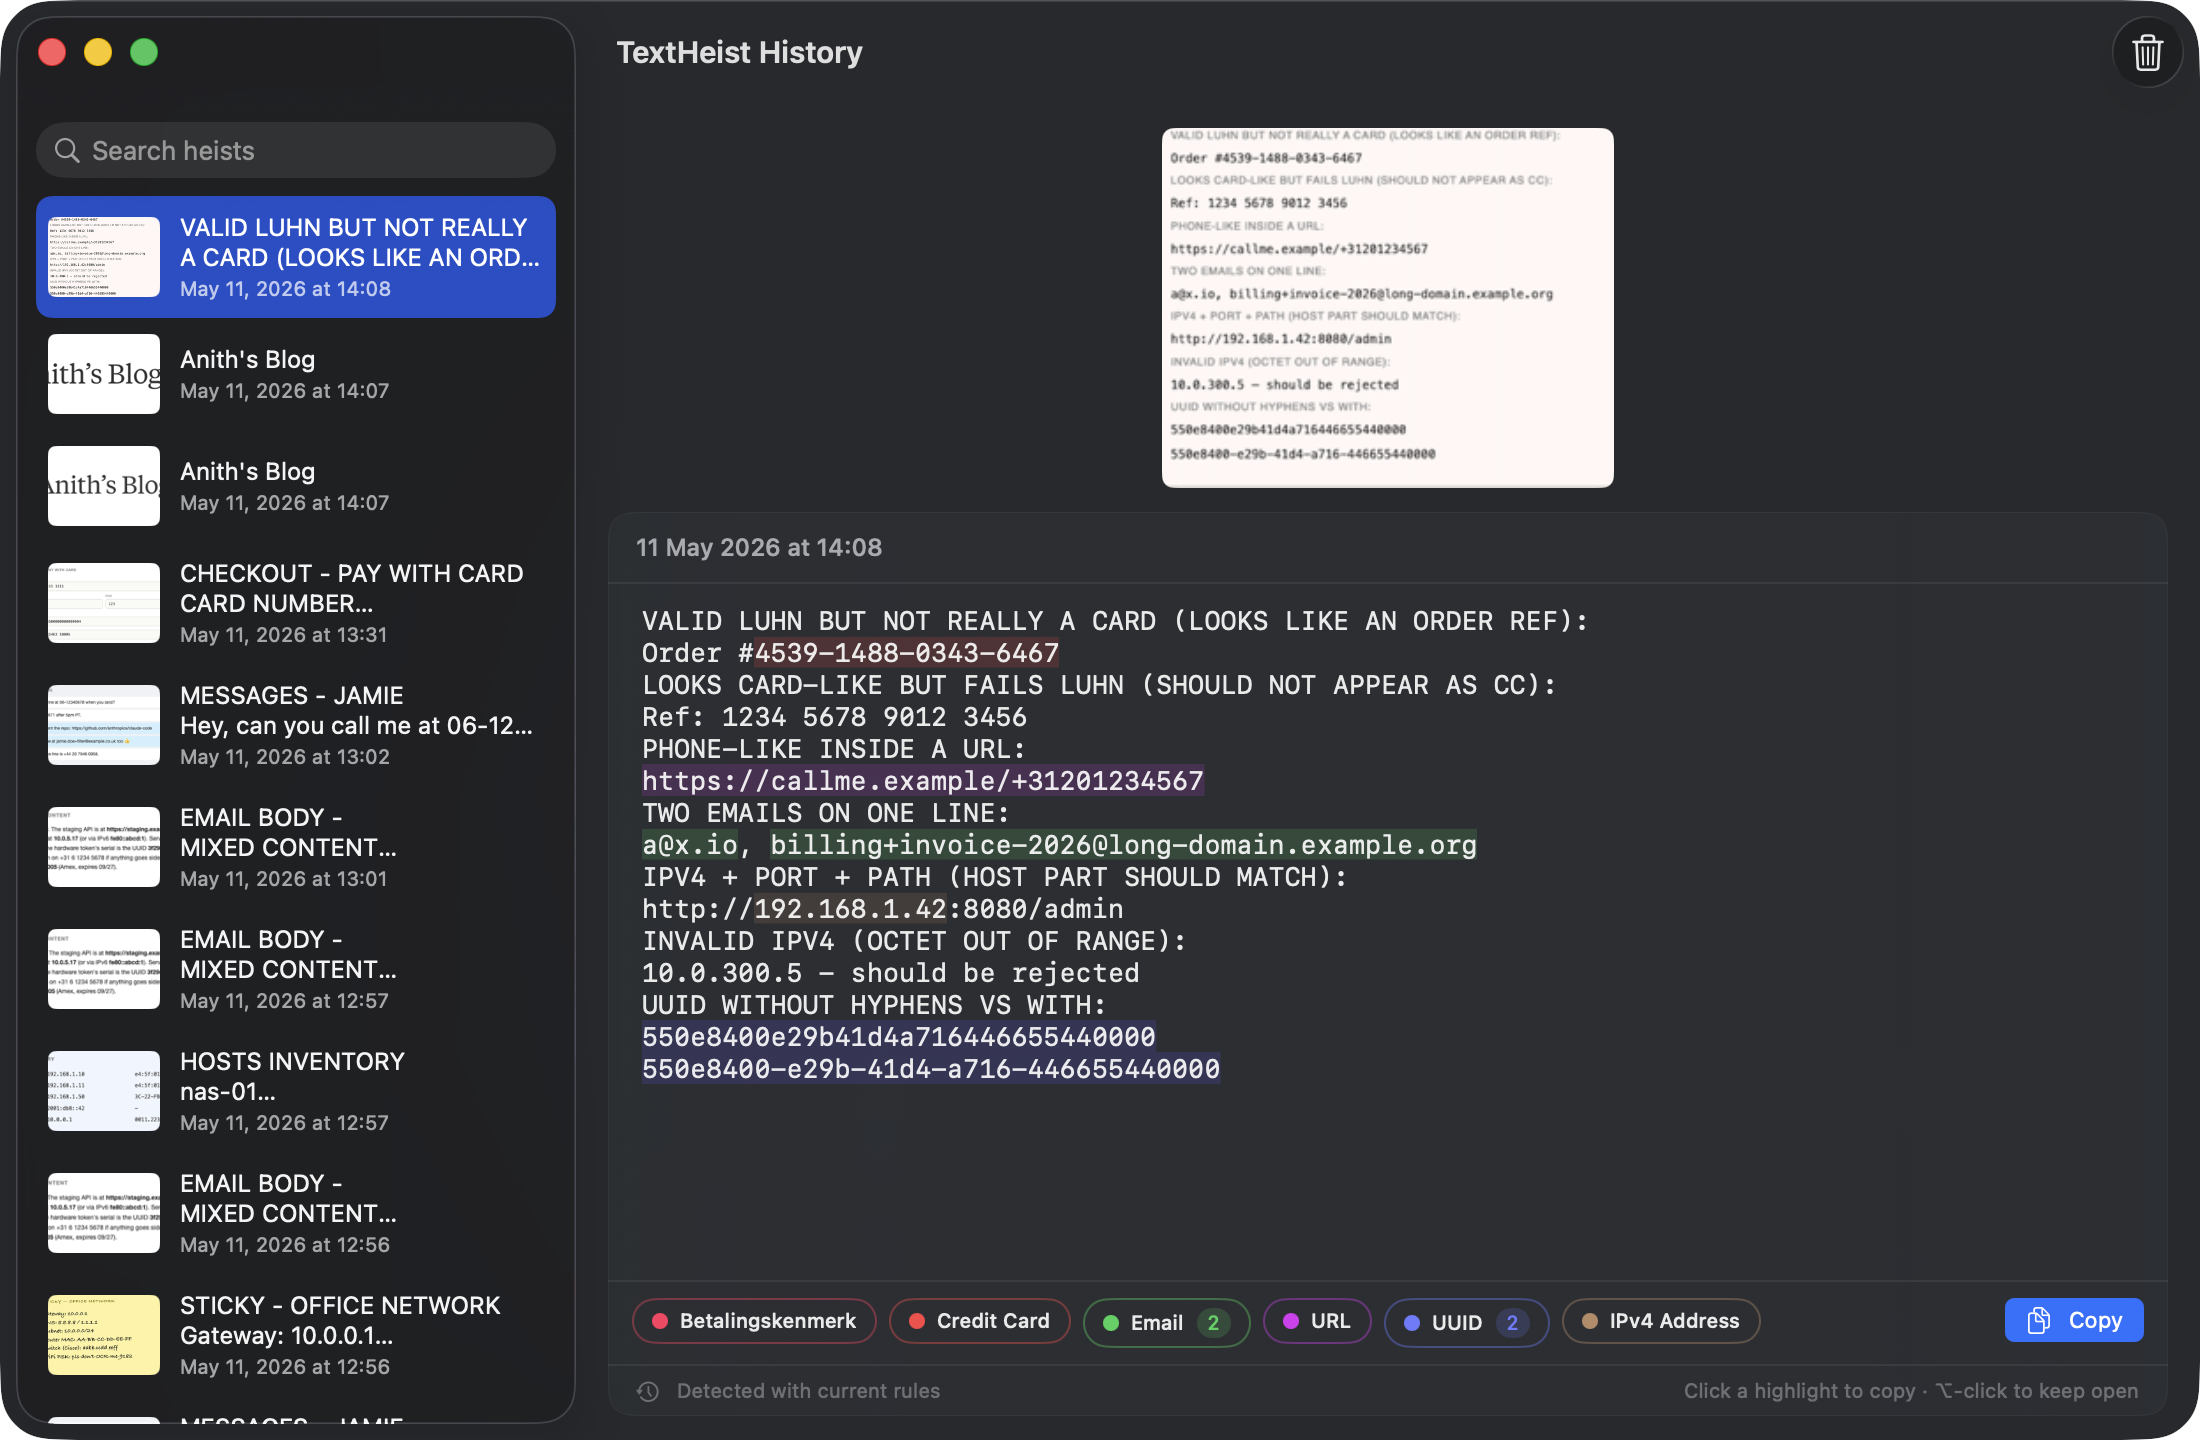Click the trash icon to delete history
This screenshot has width=2200, height=1440.
pos(2147,53)
